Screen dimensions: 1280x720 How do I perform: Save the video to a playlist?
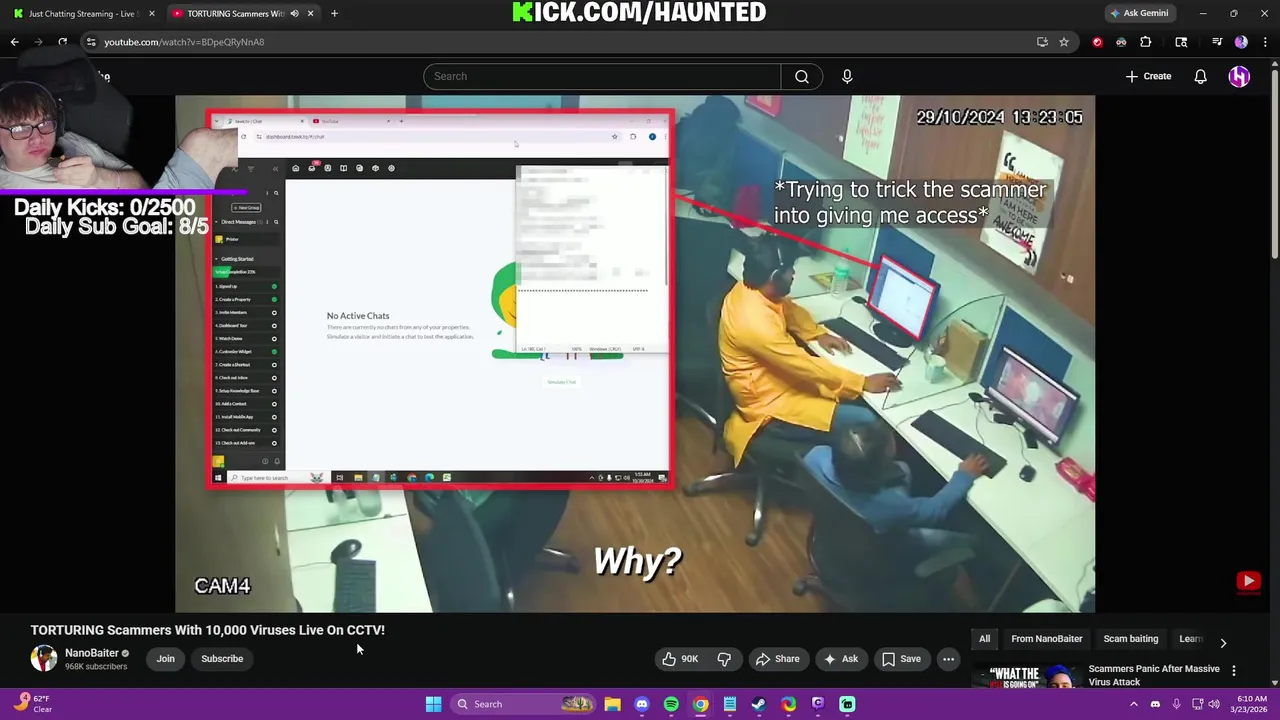pyautogui.click(x=901, y=659)
